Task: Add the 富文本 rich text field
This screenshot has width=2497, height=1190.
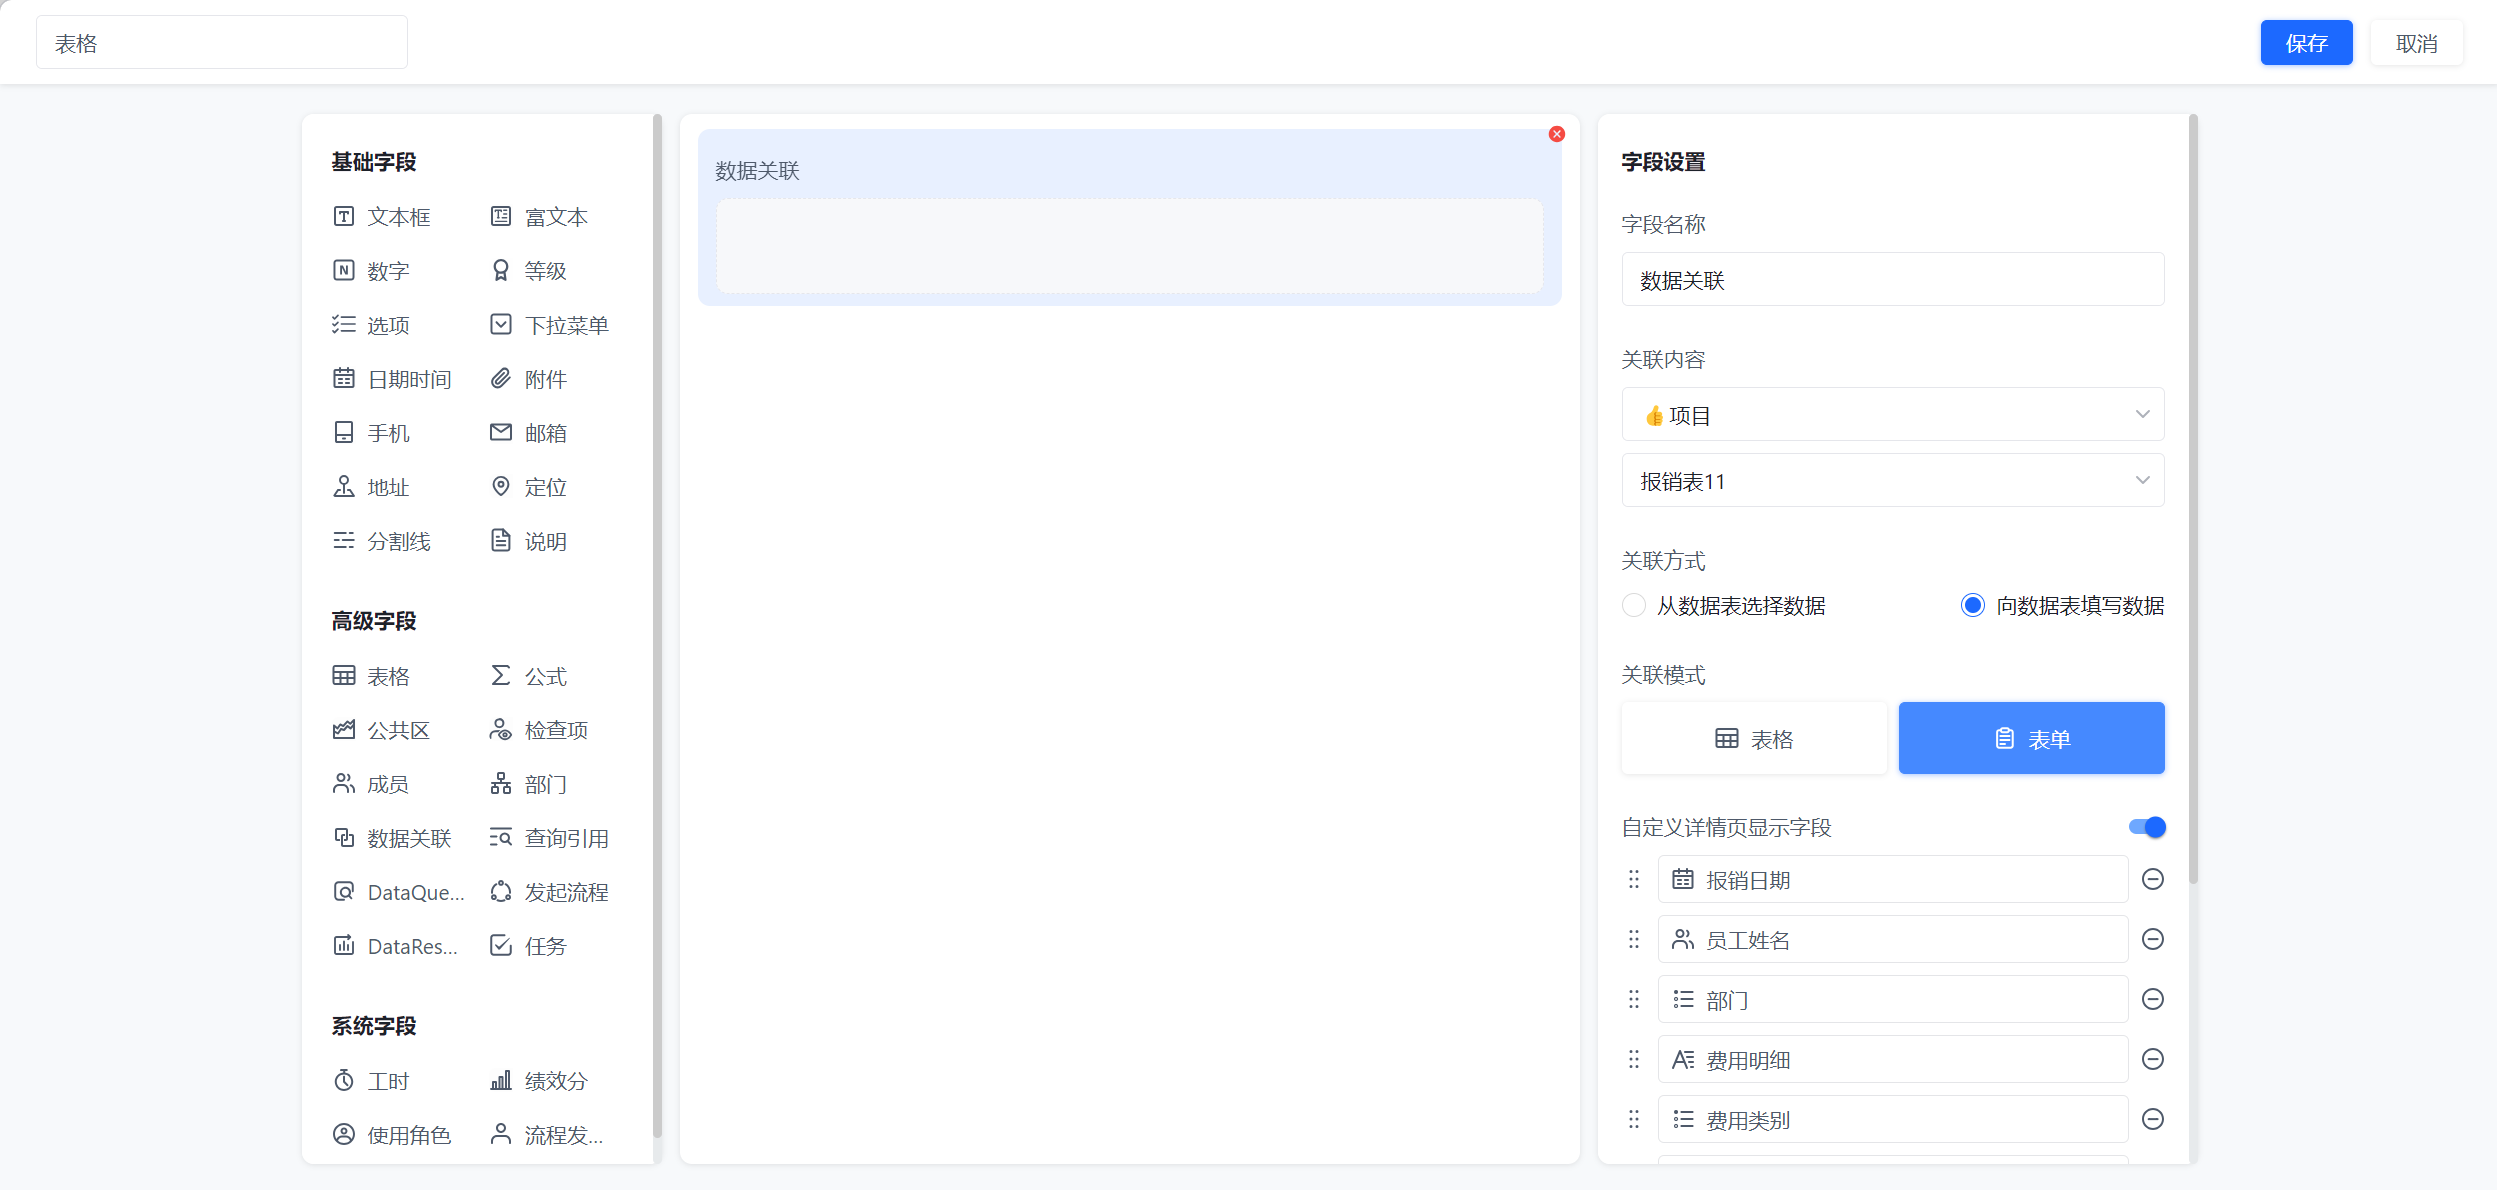Action: pos(539,217)
